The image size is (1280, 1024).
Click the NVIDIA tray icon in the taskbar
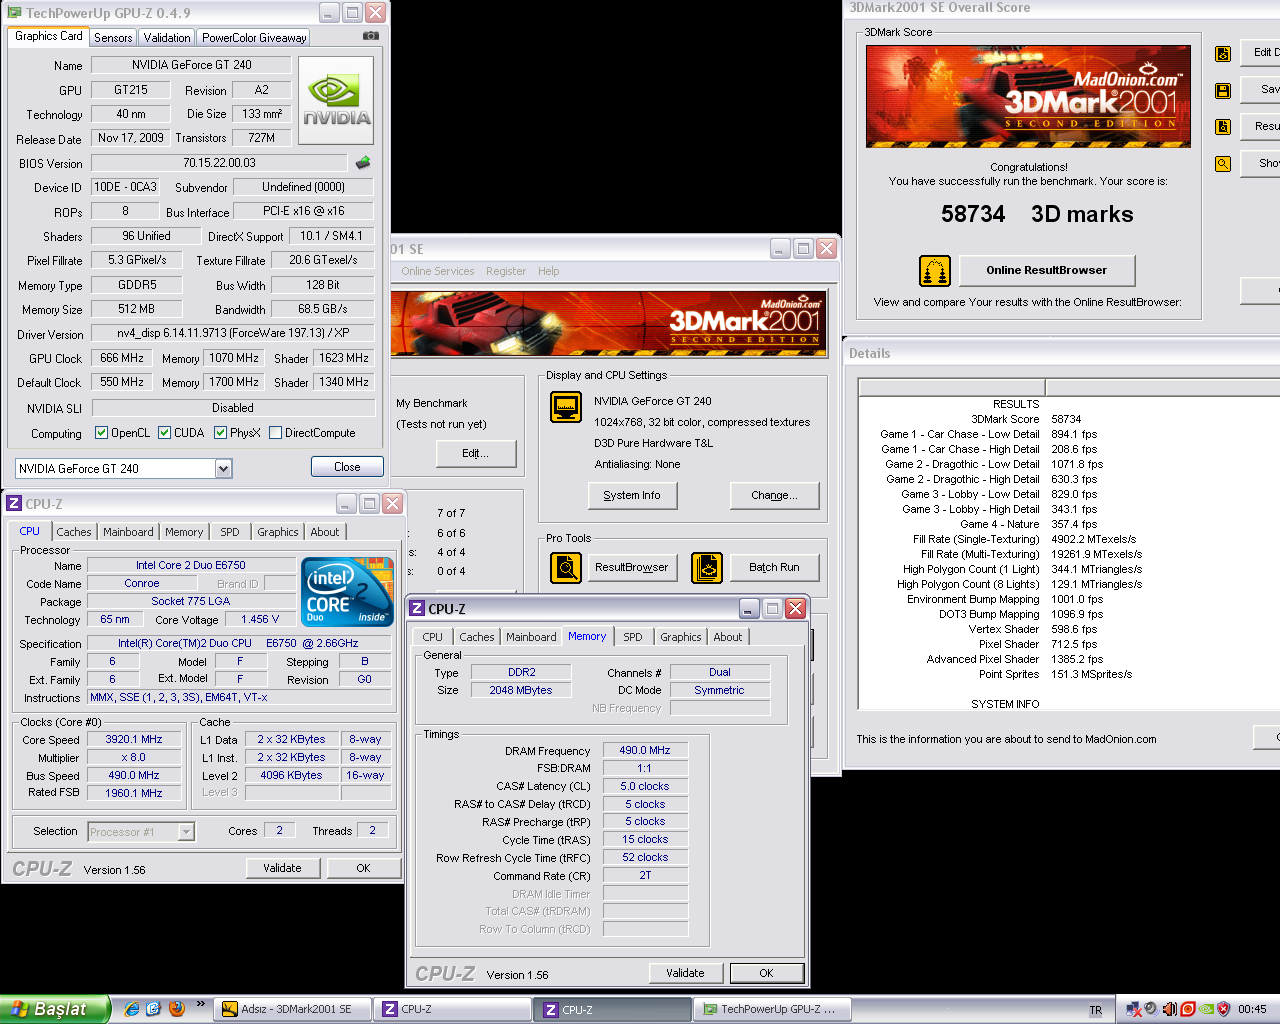point(1206,1009)
